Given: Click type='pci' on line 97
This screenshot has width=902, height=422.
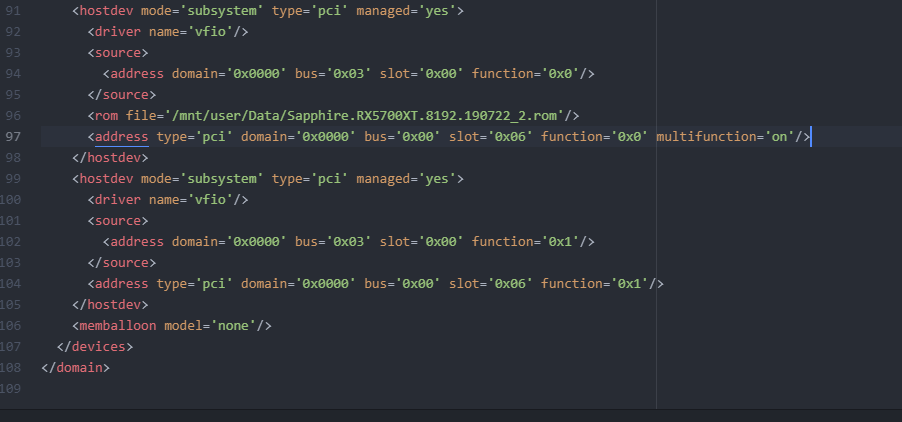Looking at the screenshot, I should [194, 137].
